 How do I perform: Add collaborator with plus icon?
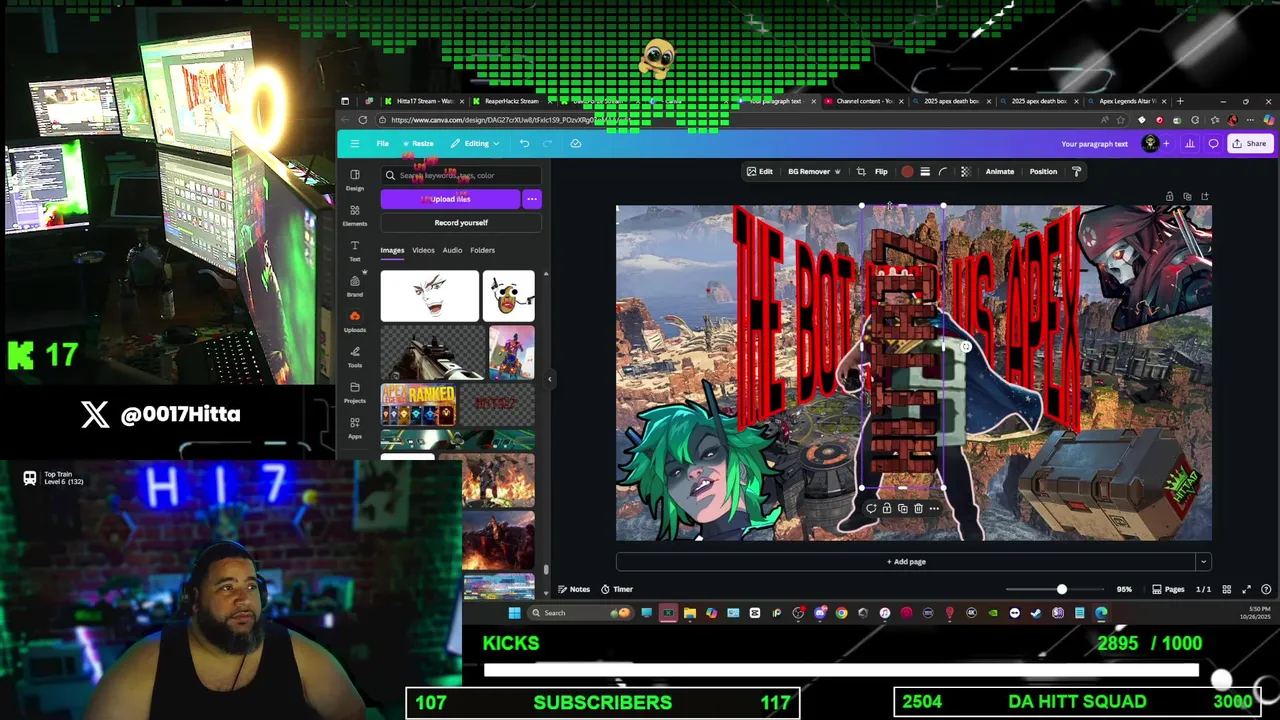click(x=1166, y=143)
